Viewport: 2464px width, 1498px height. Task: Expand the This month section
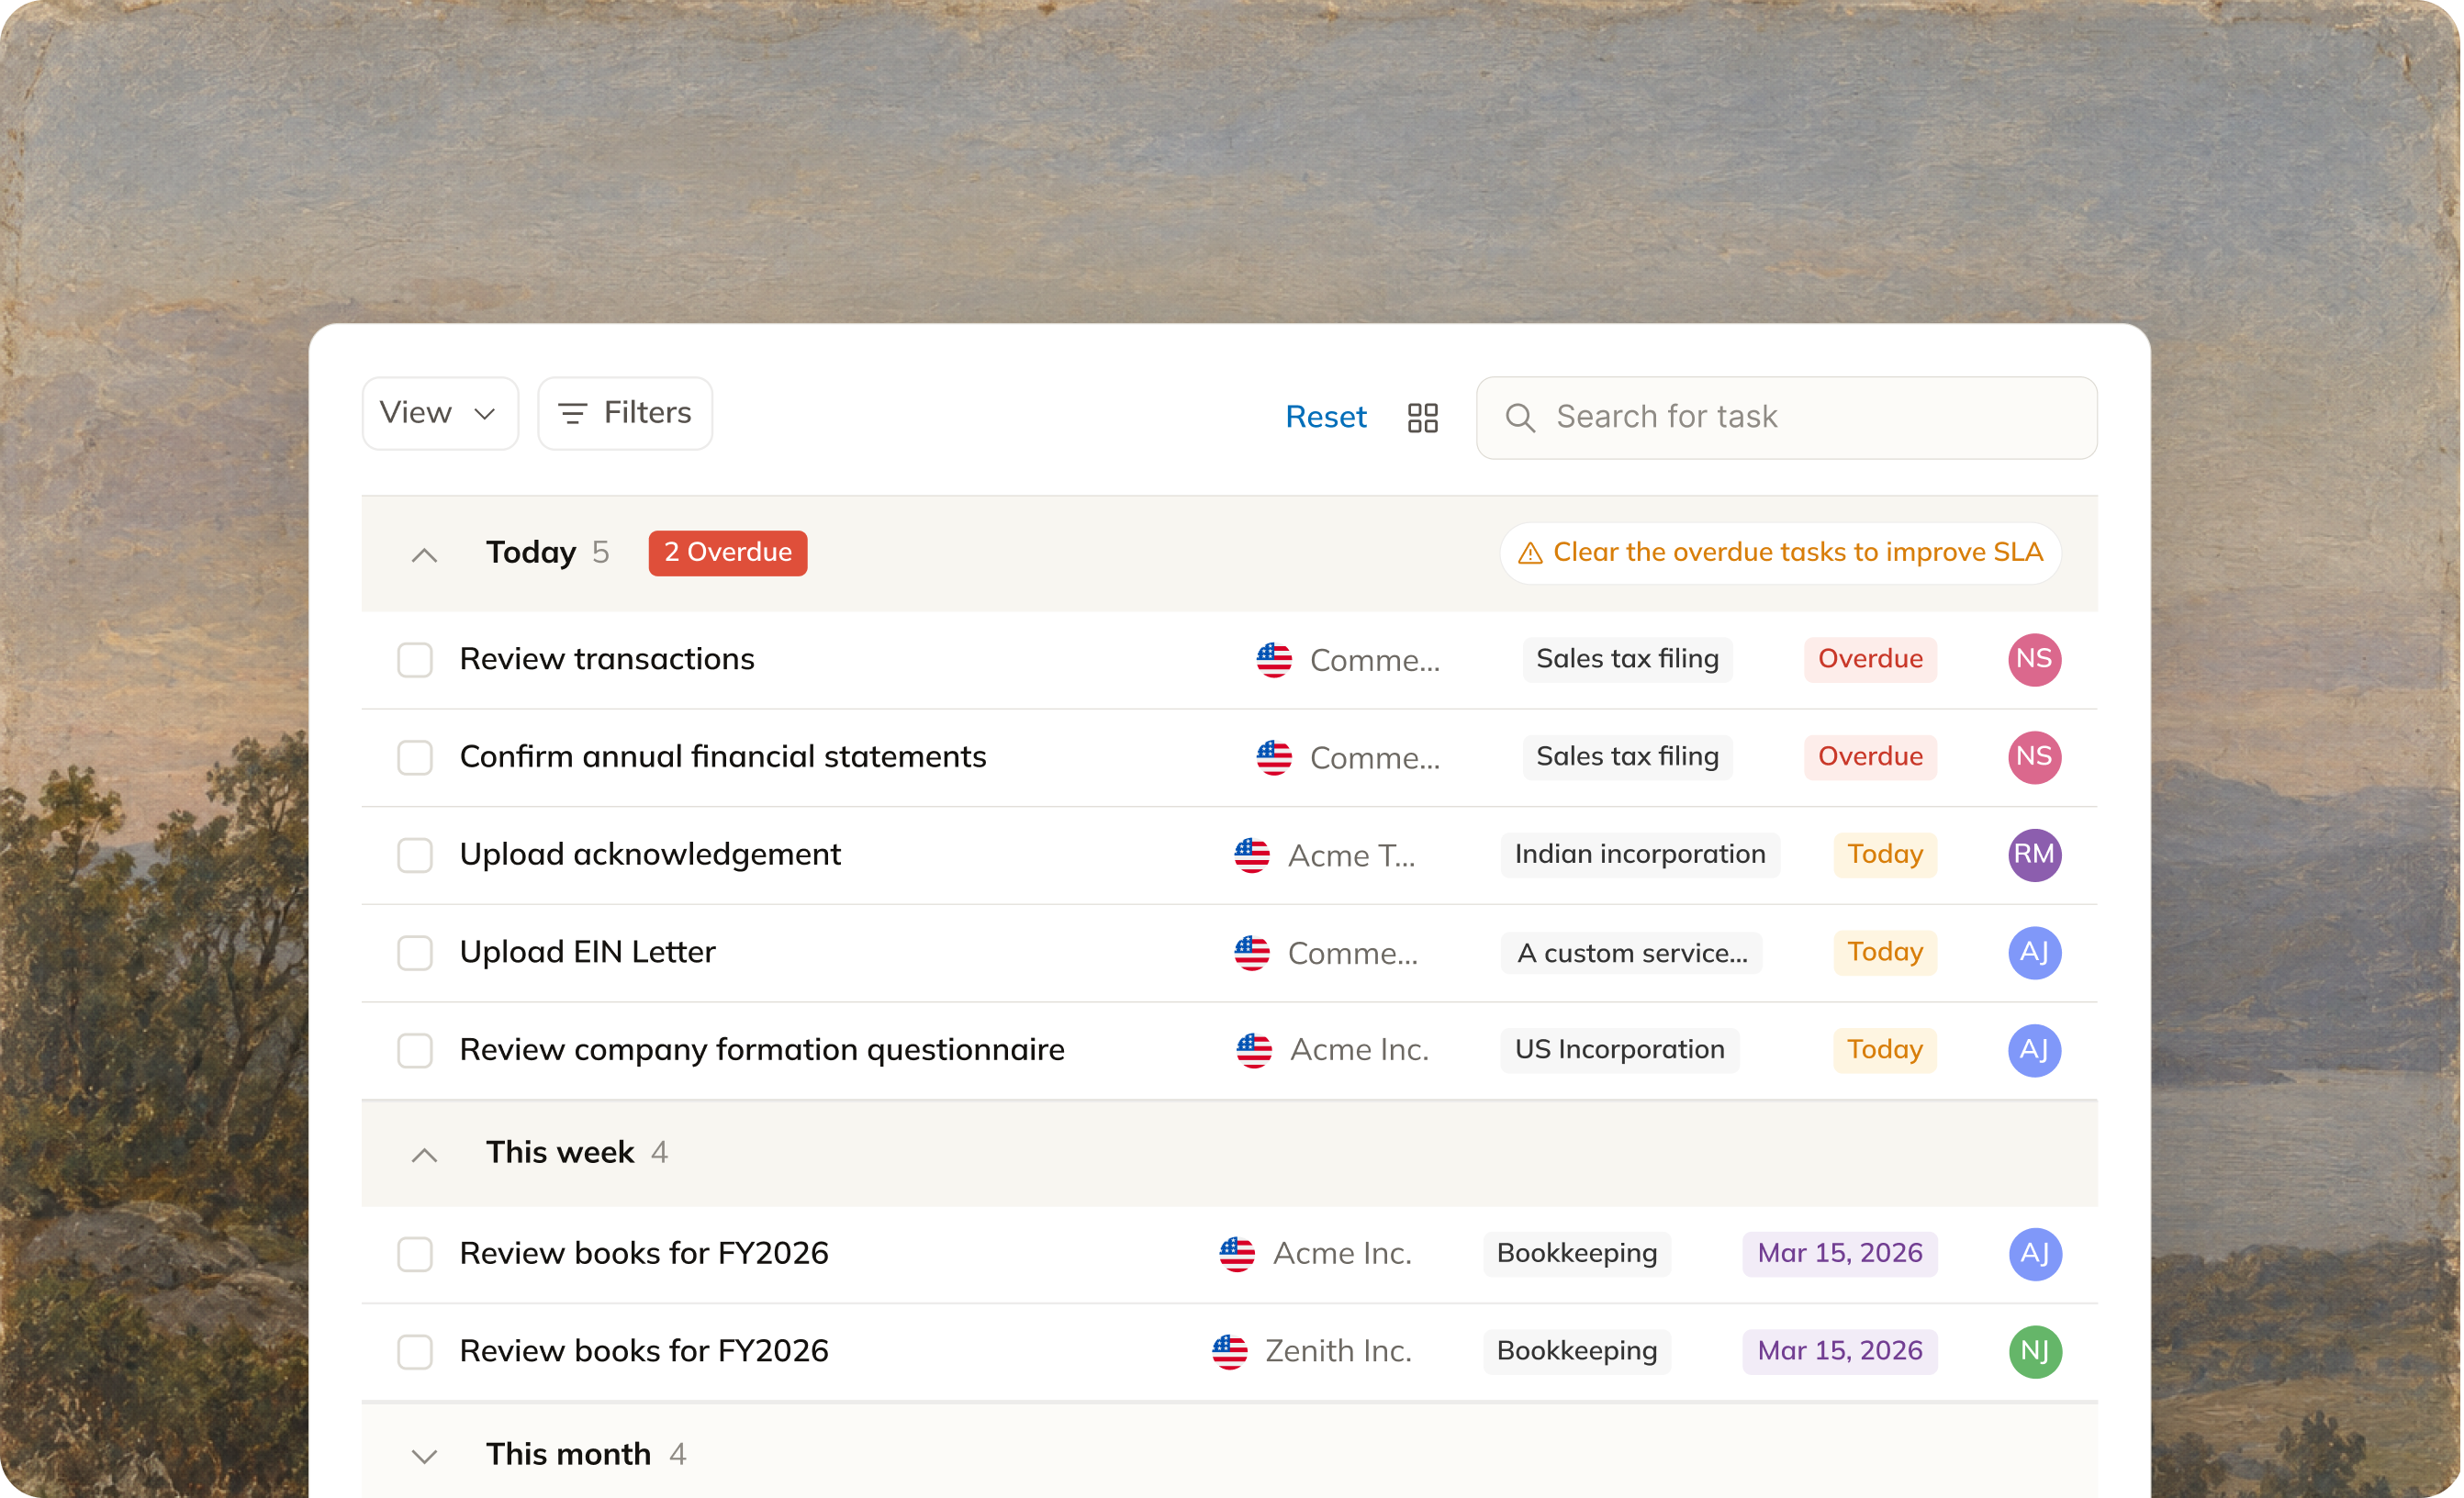click(424, 1457)
